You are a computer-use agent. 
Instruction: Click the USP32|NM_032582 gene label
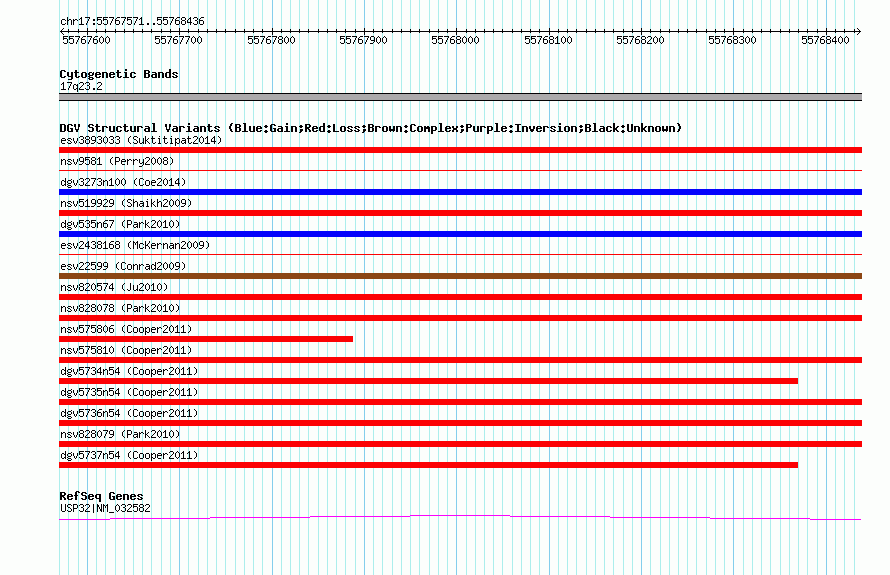(105, 508)
